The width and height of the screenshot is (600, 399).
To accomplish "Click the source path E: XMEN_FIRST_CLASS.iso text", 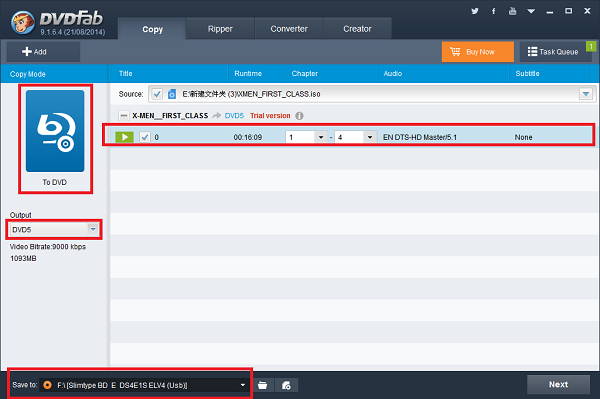I will pos(251,94).
